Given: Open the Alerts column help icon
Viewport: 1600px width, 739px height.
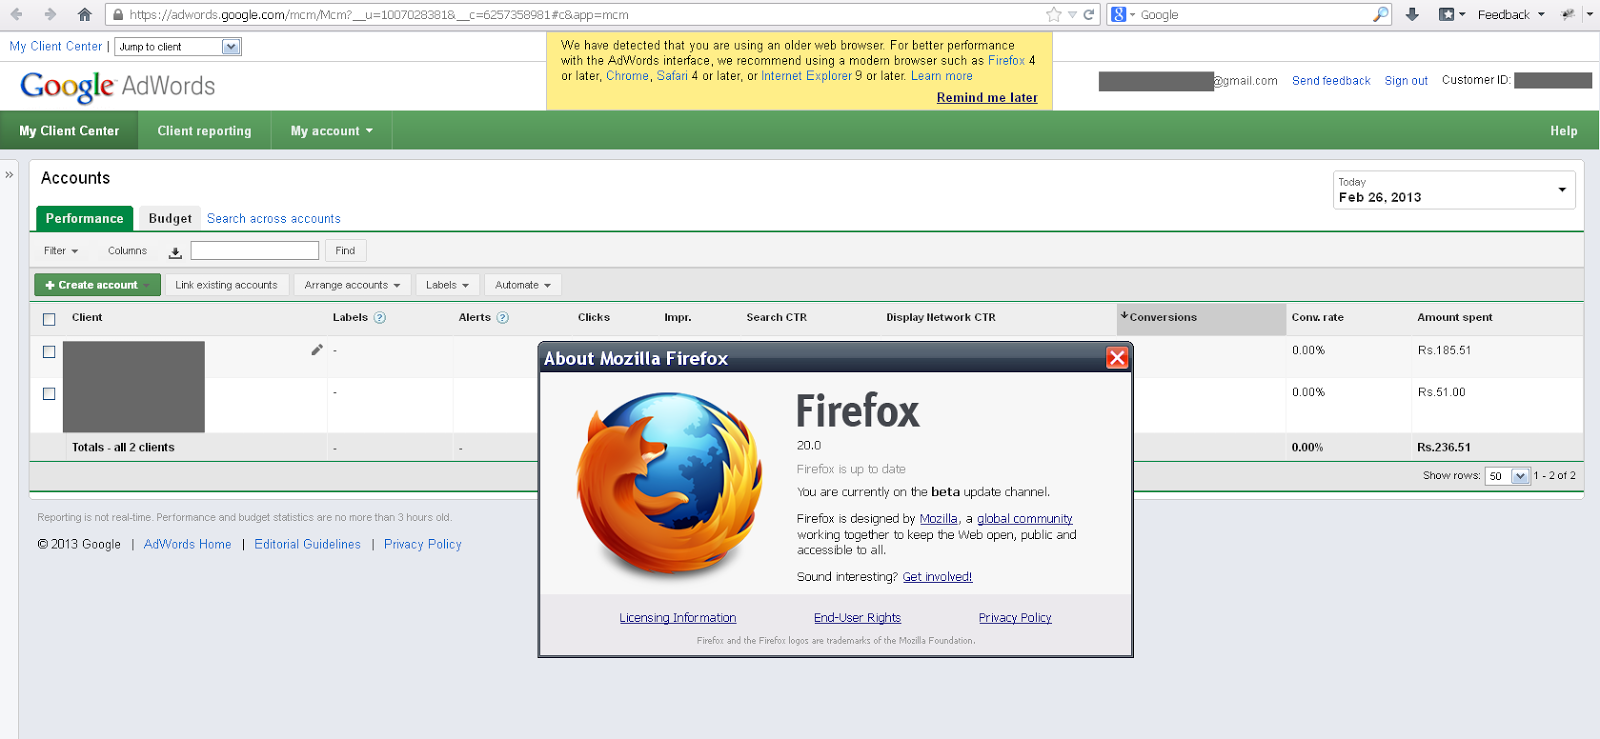Looking at the screenshot, I should (503, 318).
